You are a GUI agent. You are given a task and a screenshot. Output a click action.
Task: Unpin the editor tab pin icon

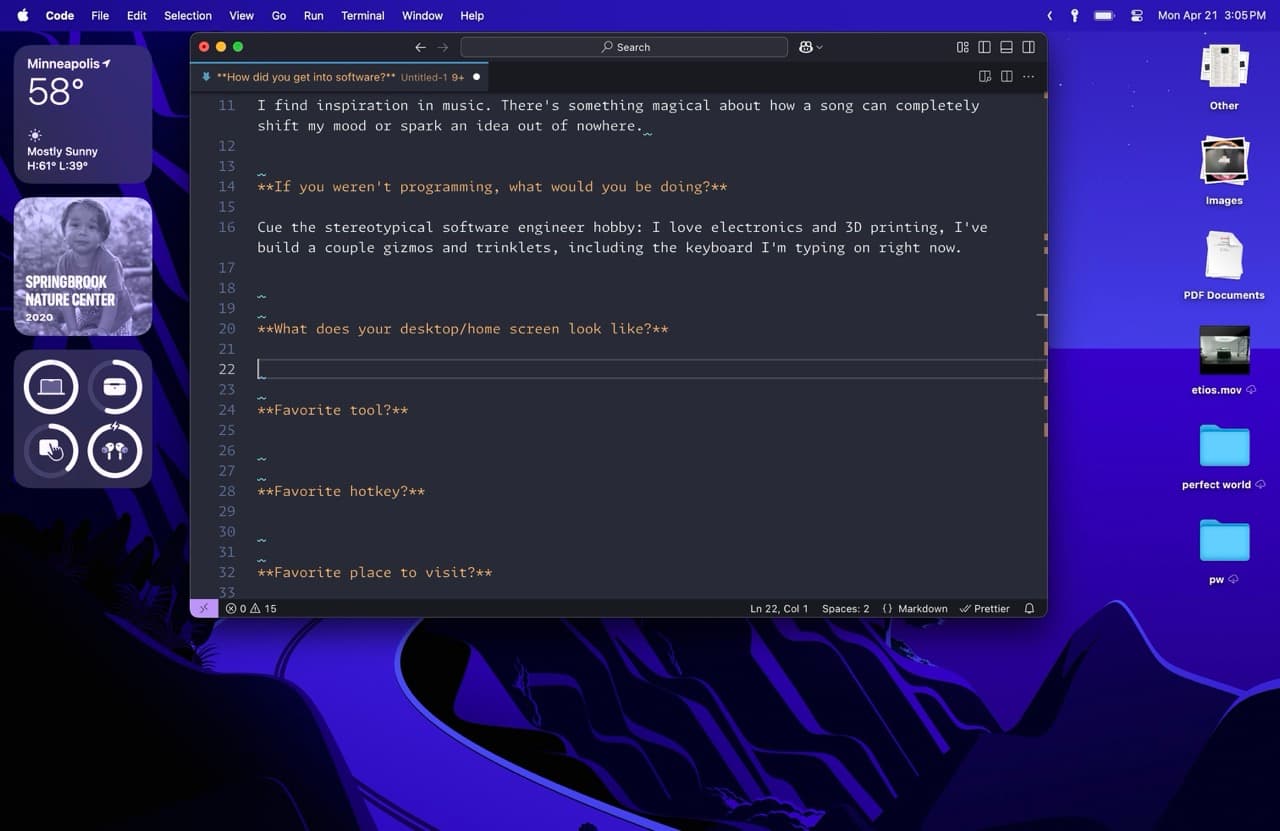tap(205, 76)
